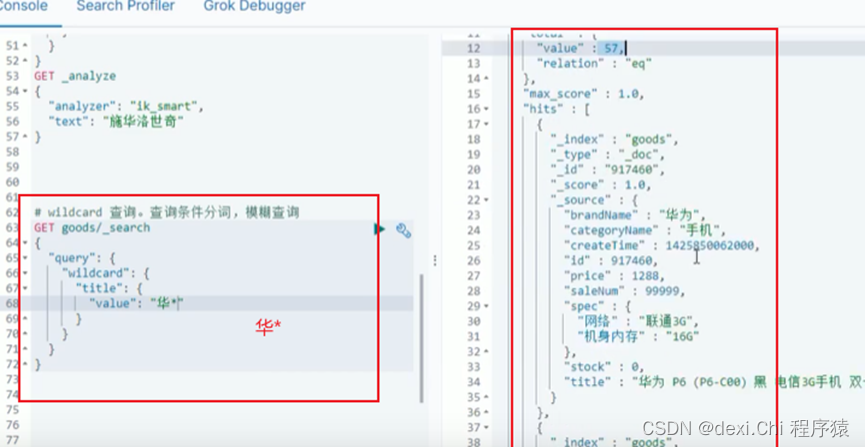This screenshot has width=865, height=447.
Task: Collapse the fold arrow at editor line 54
Action: click(25, 91)
